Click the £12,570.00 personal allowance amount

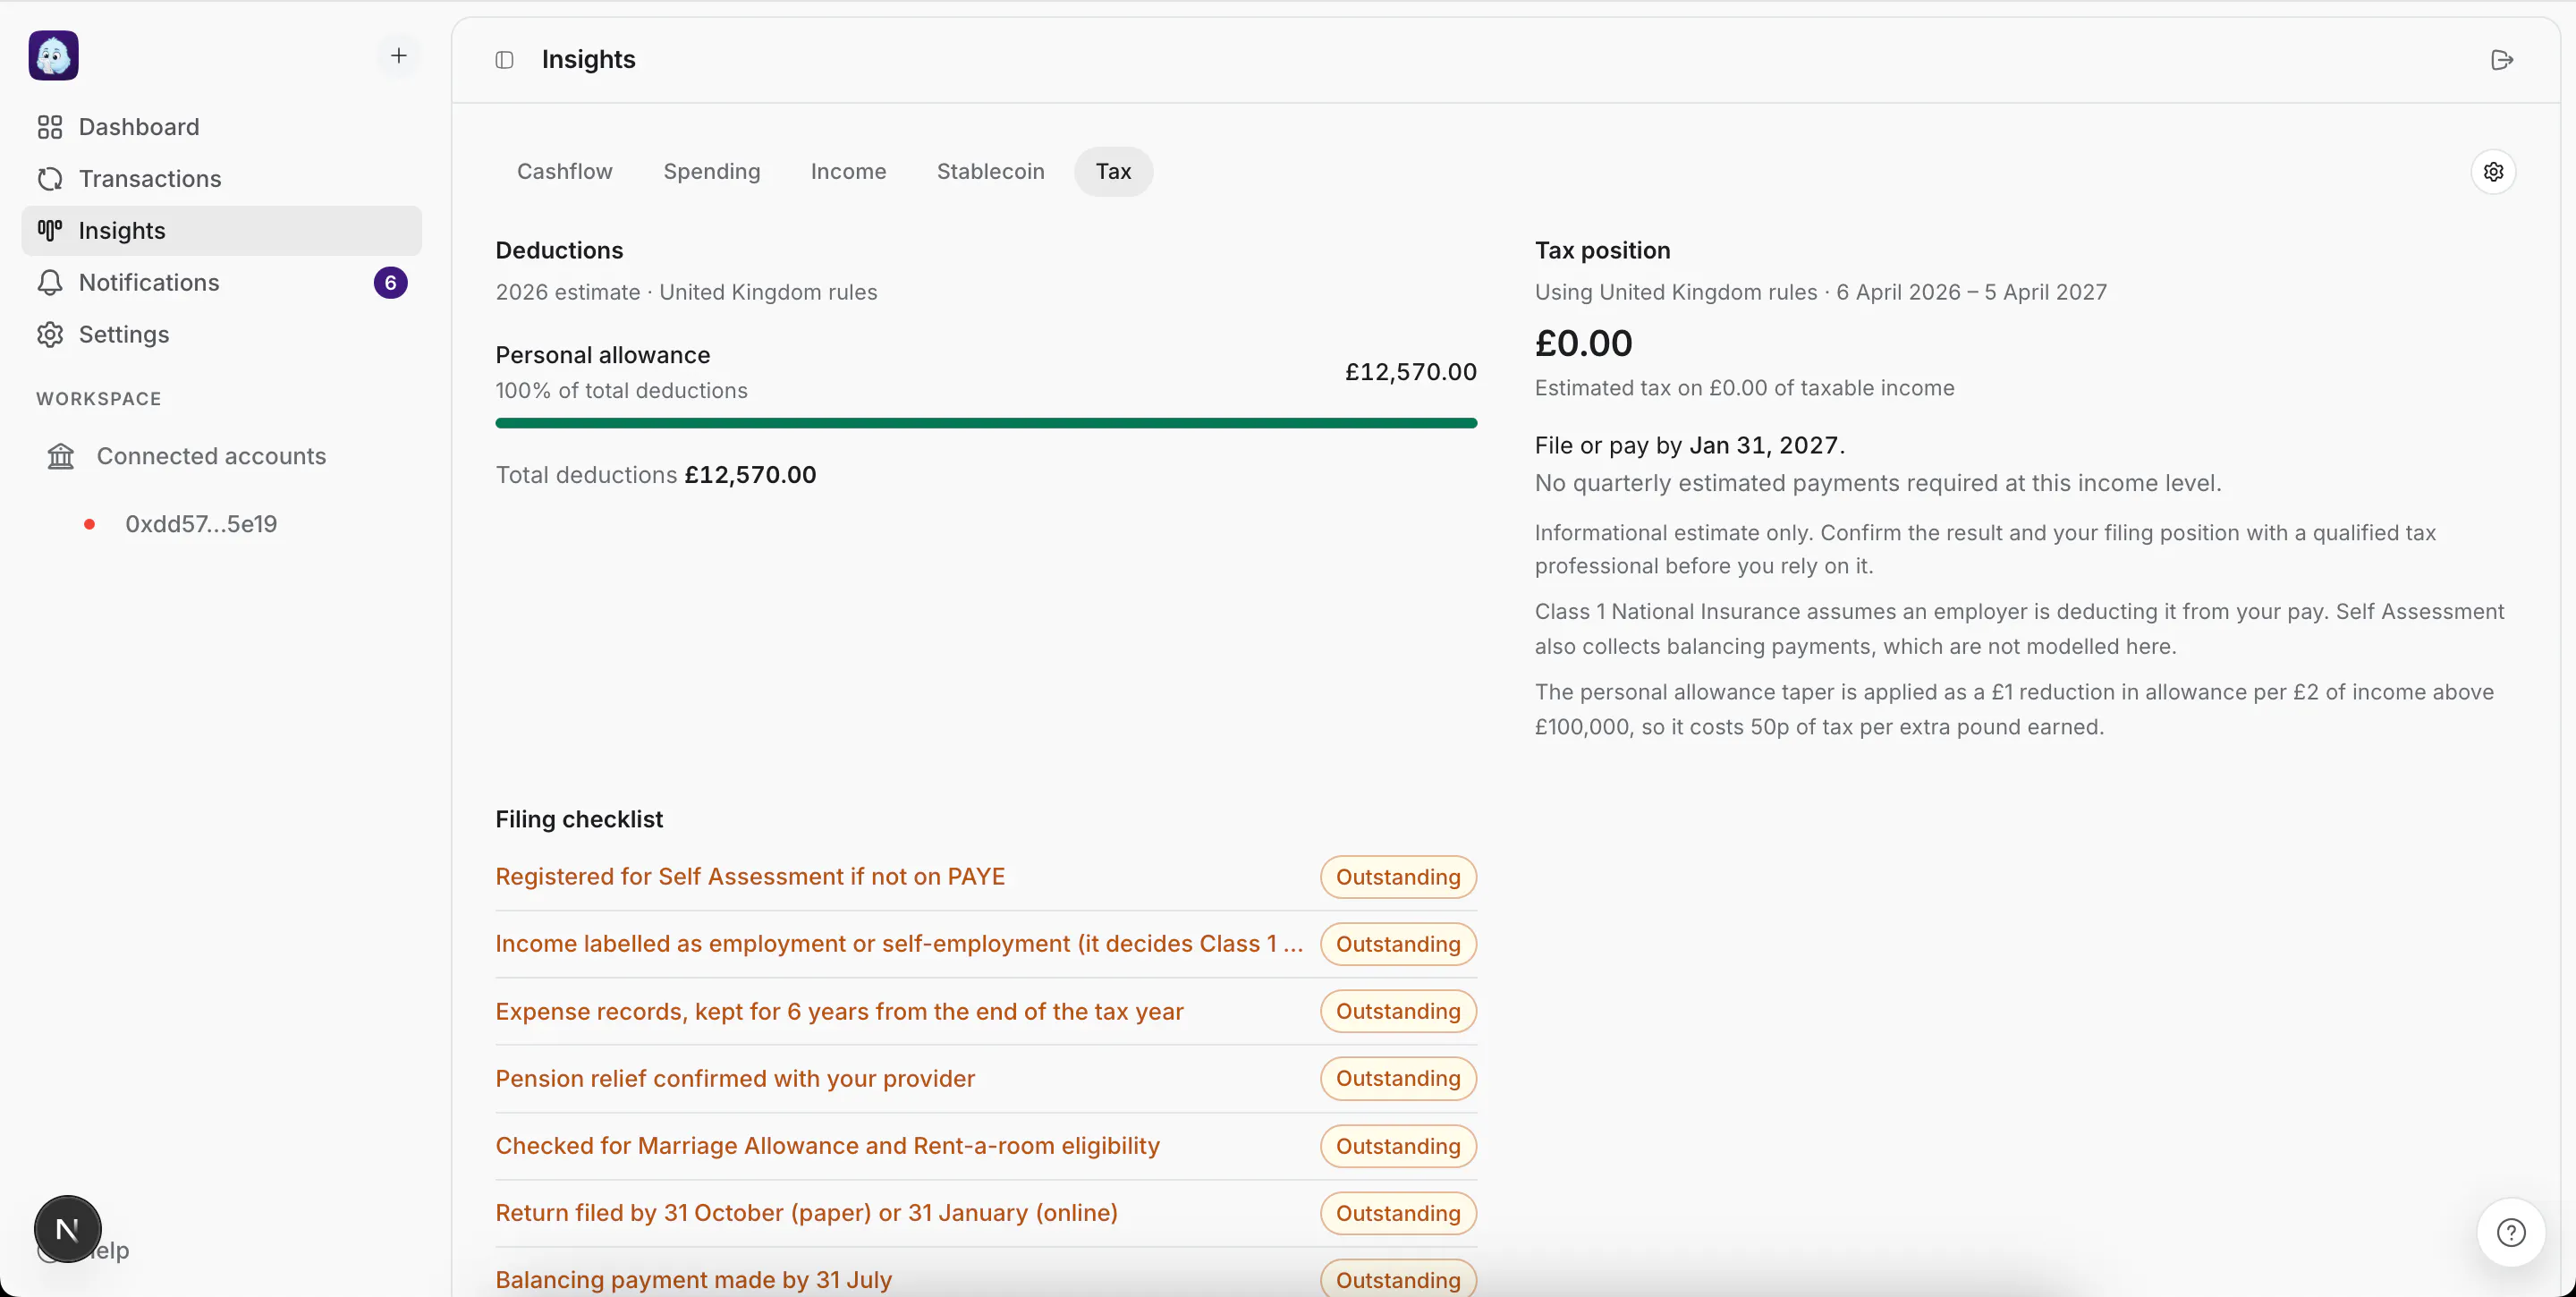tap(1410, 372)
